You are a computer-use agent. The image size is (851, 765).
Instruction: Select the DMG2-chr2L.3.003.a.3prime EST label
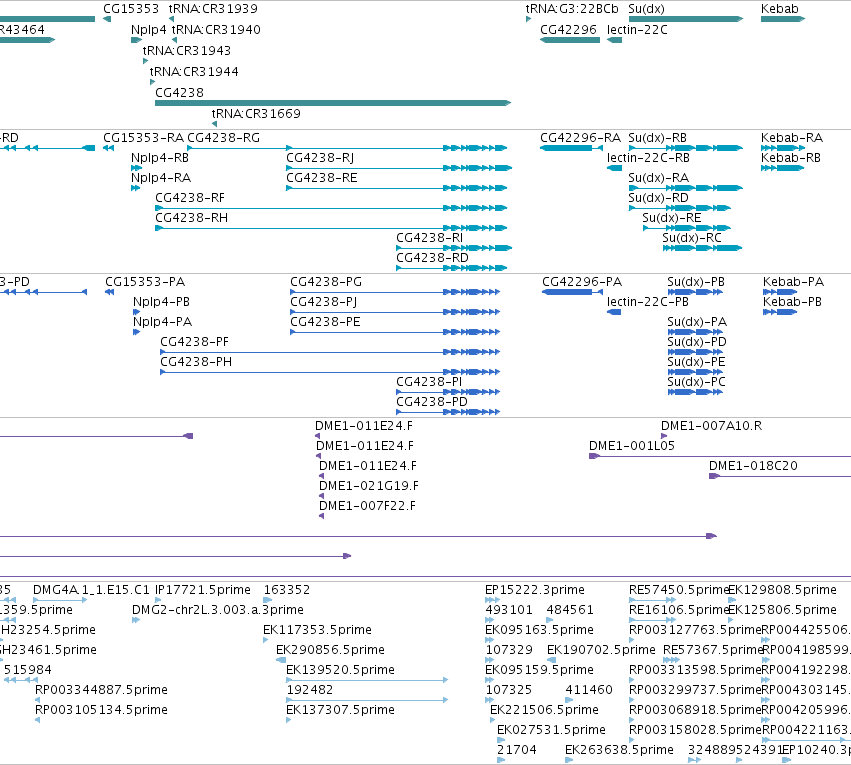pyautogui.click(x=218, y=610)
